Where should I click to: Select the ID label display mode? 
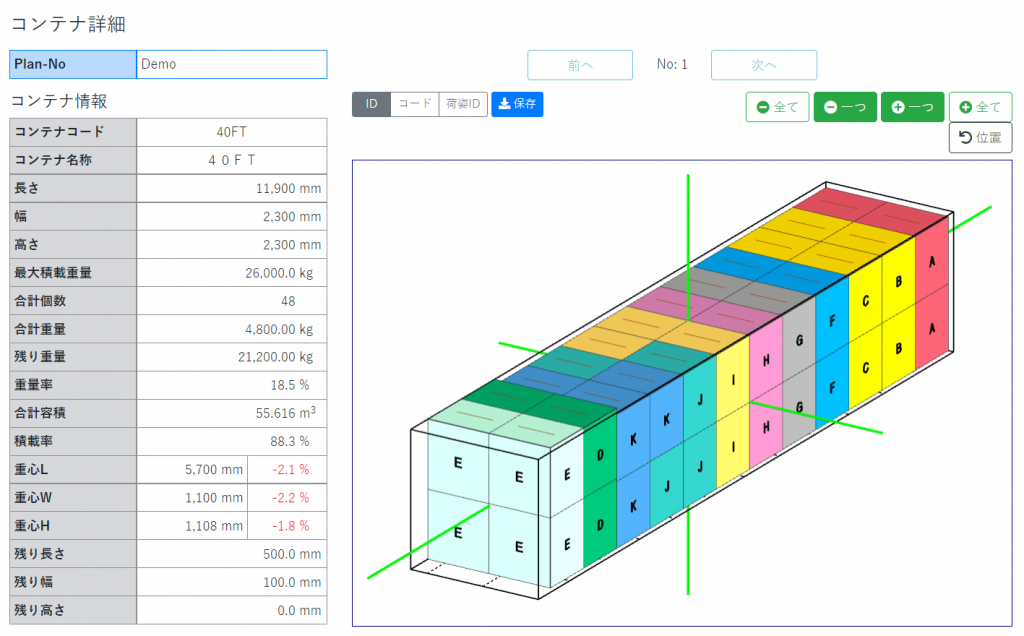[371, 104]
